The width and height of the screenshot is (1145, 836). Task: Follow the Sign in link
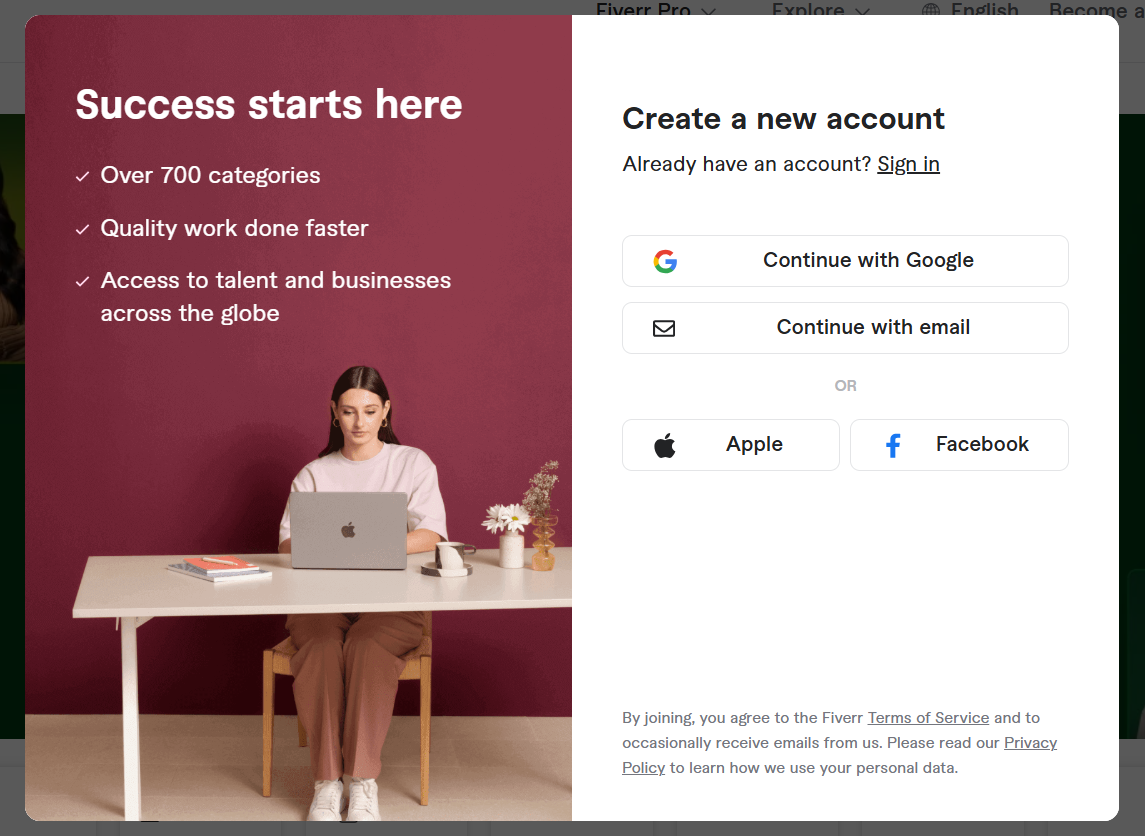[908, 164]
